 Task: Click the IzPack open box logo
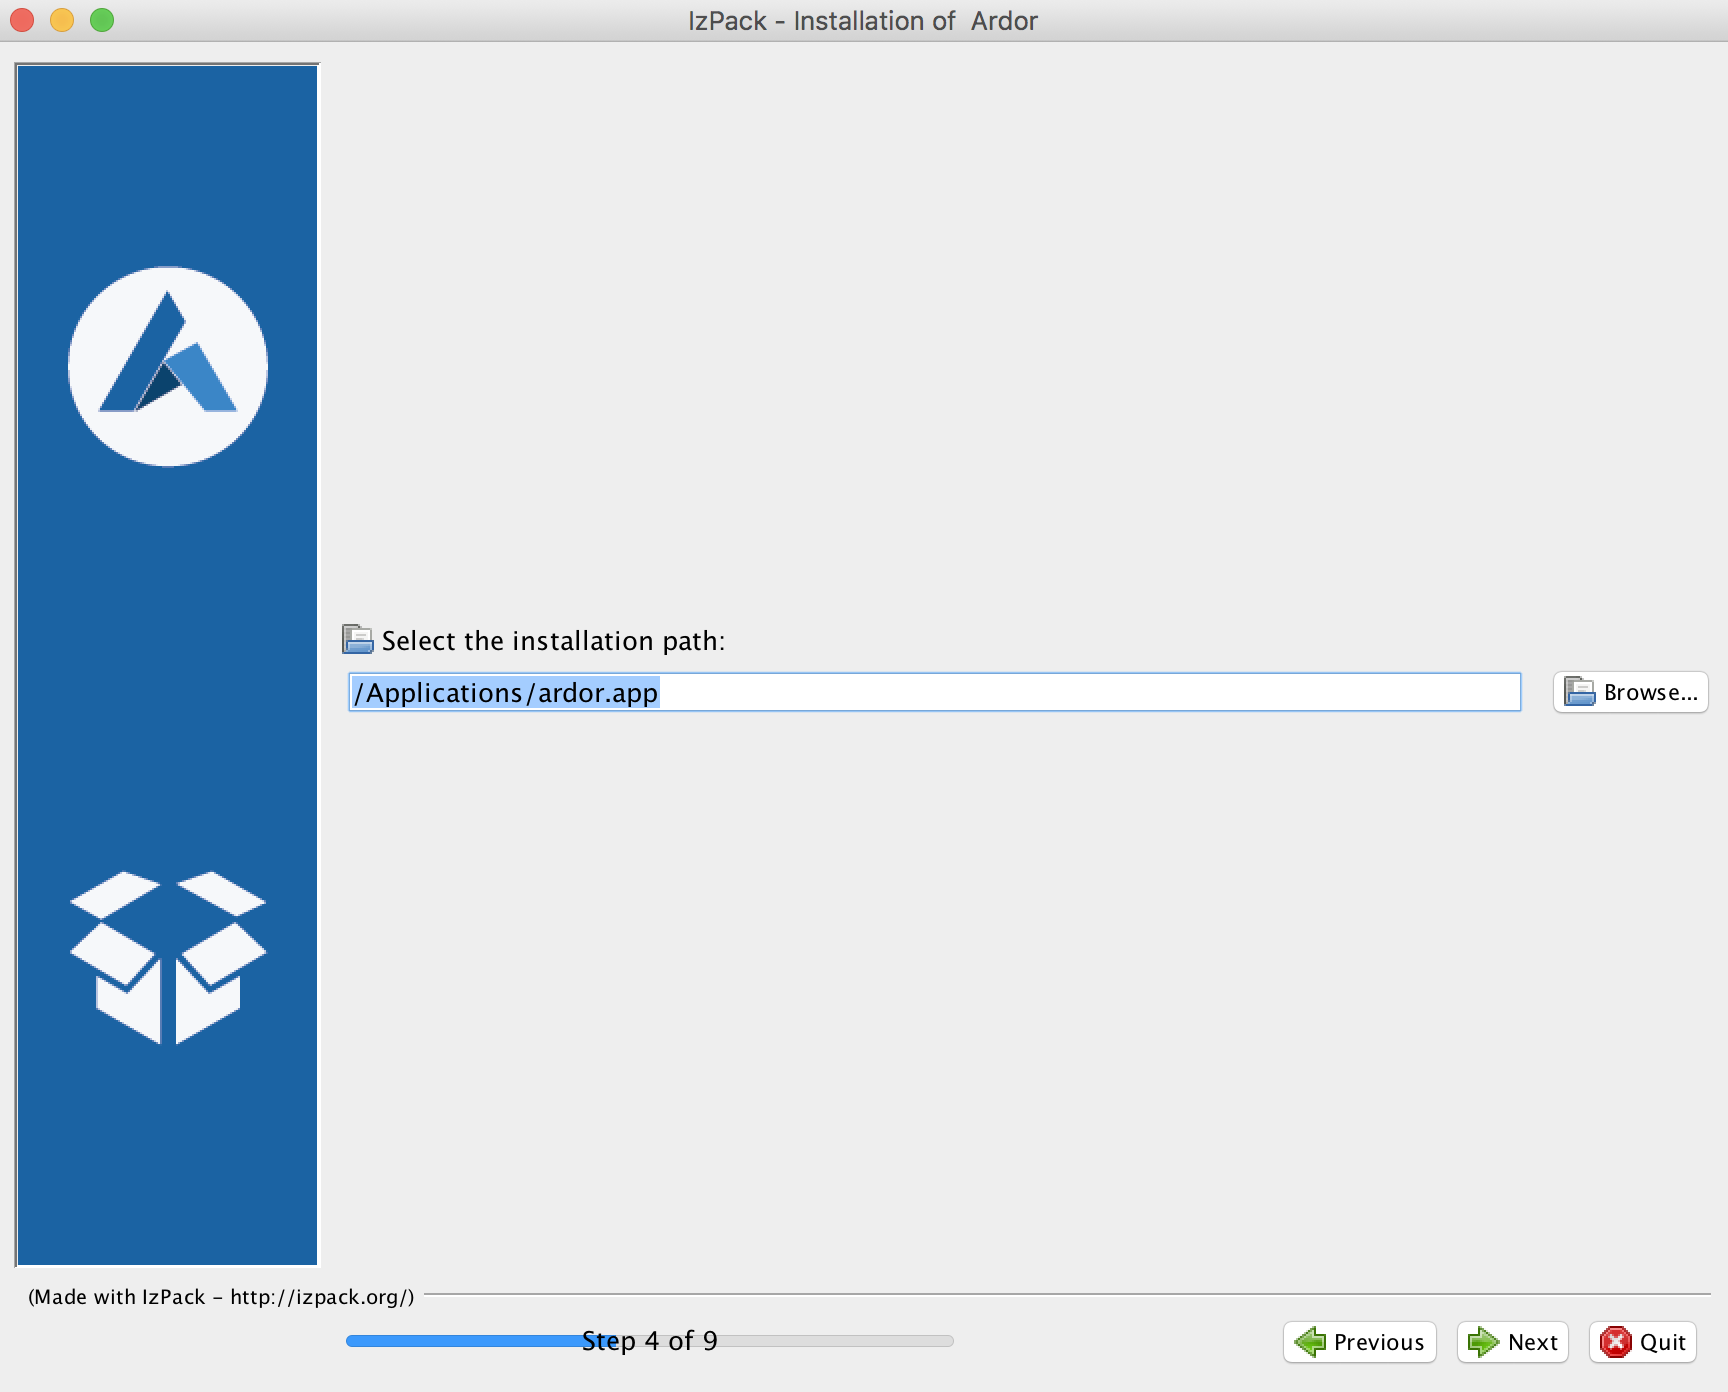point(168,957)
